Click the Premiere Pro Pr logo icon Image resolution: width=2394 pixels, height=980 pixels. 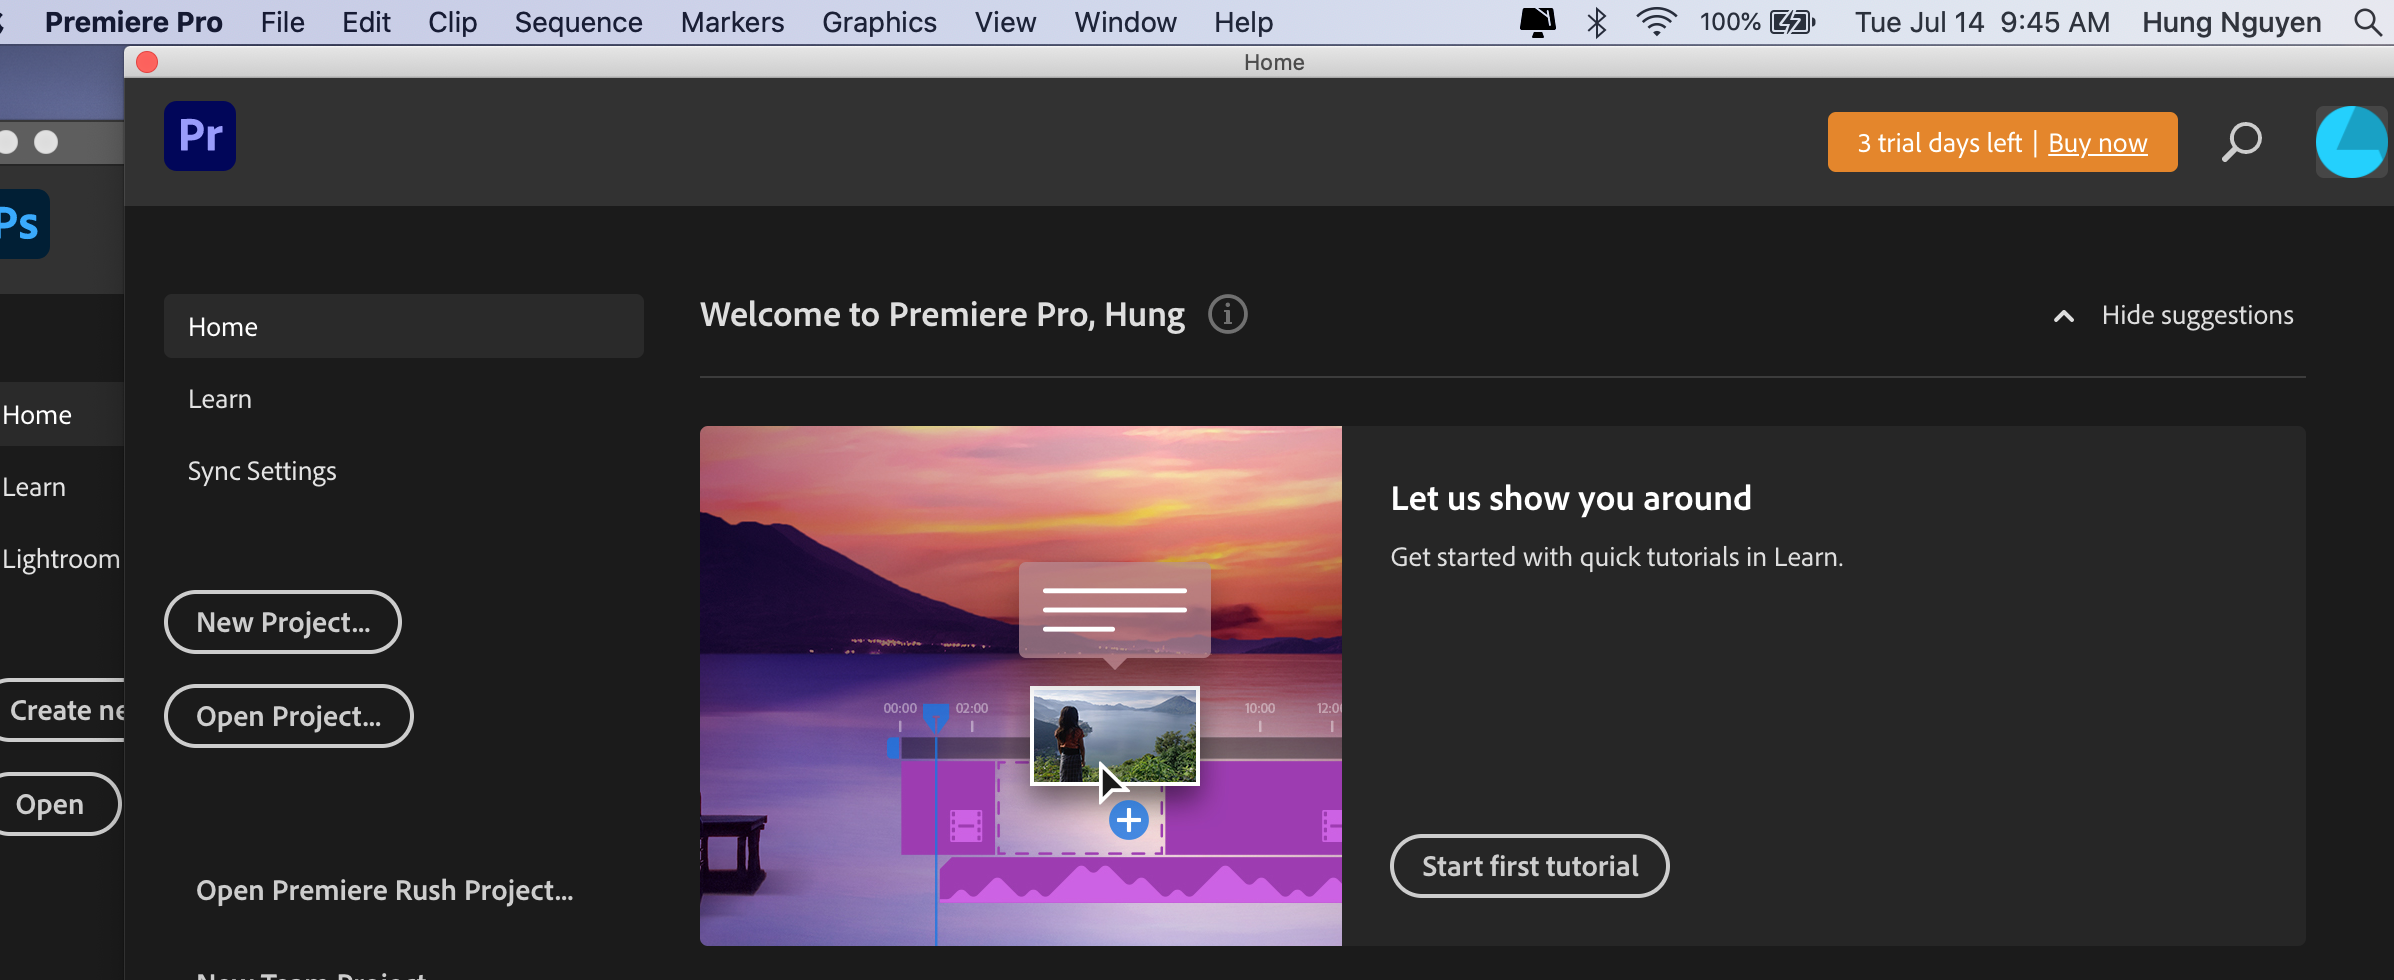click(200, 136)
